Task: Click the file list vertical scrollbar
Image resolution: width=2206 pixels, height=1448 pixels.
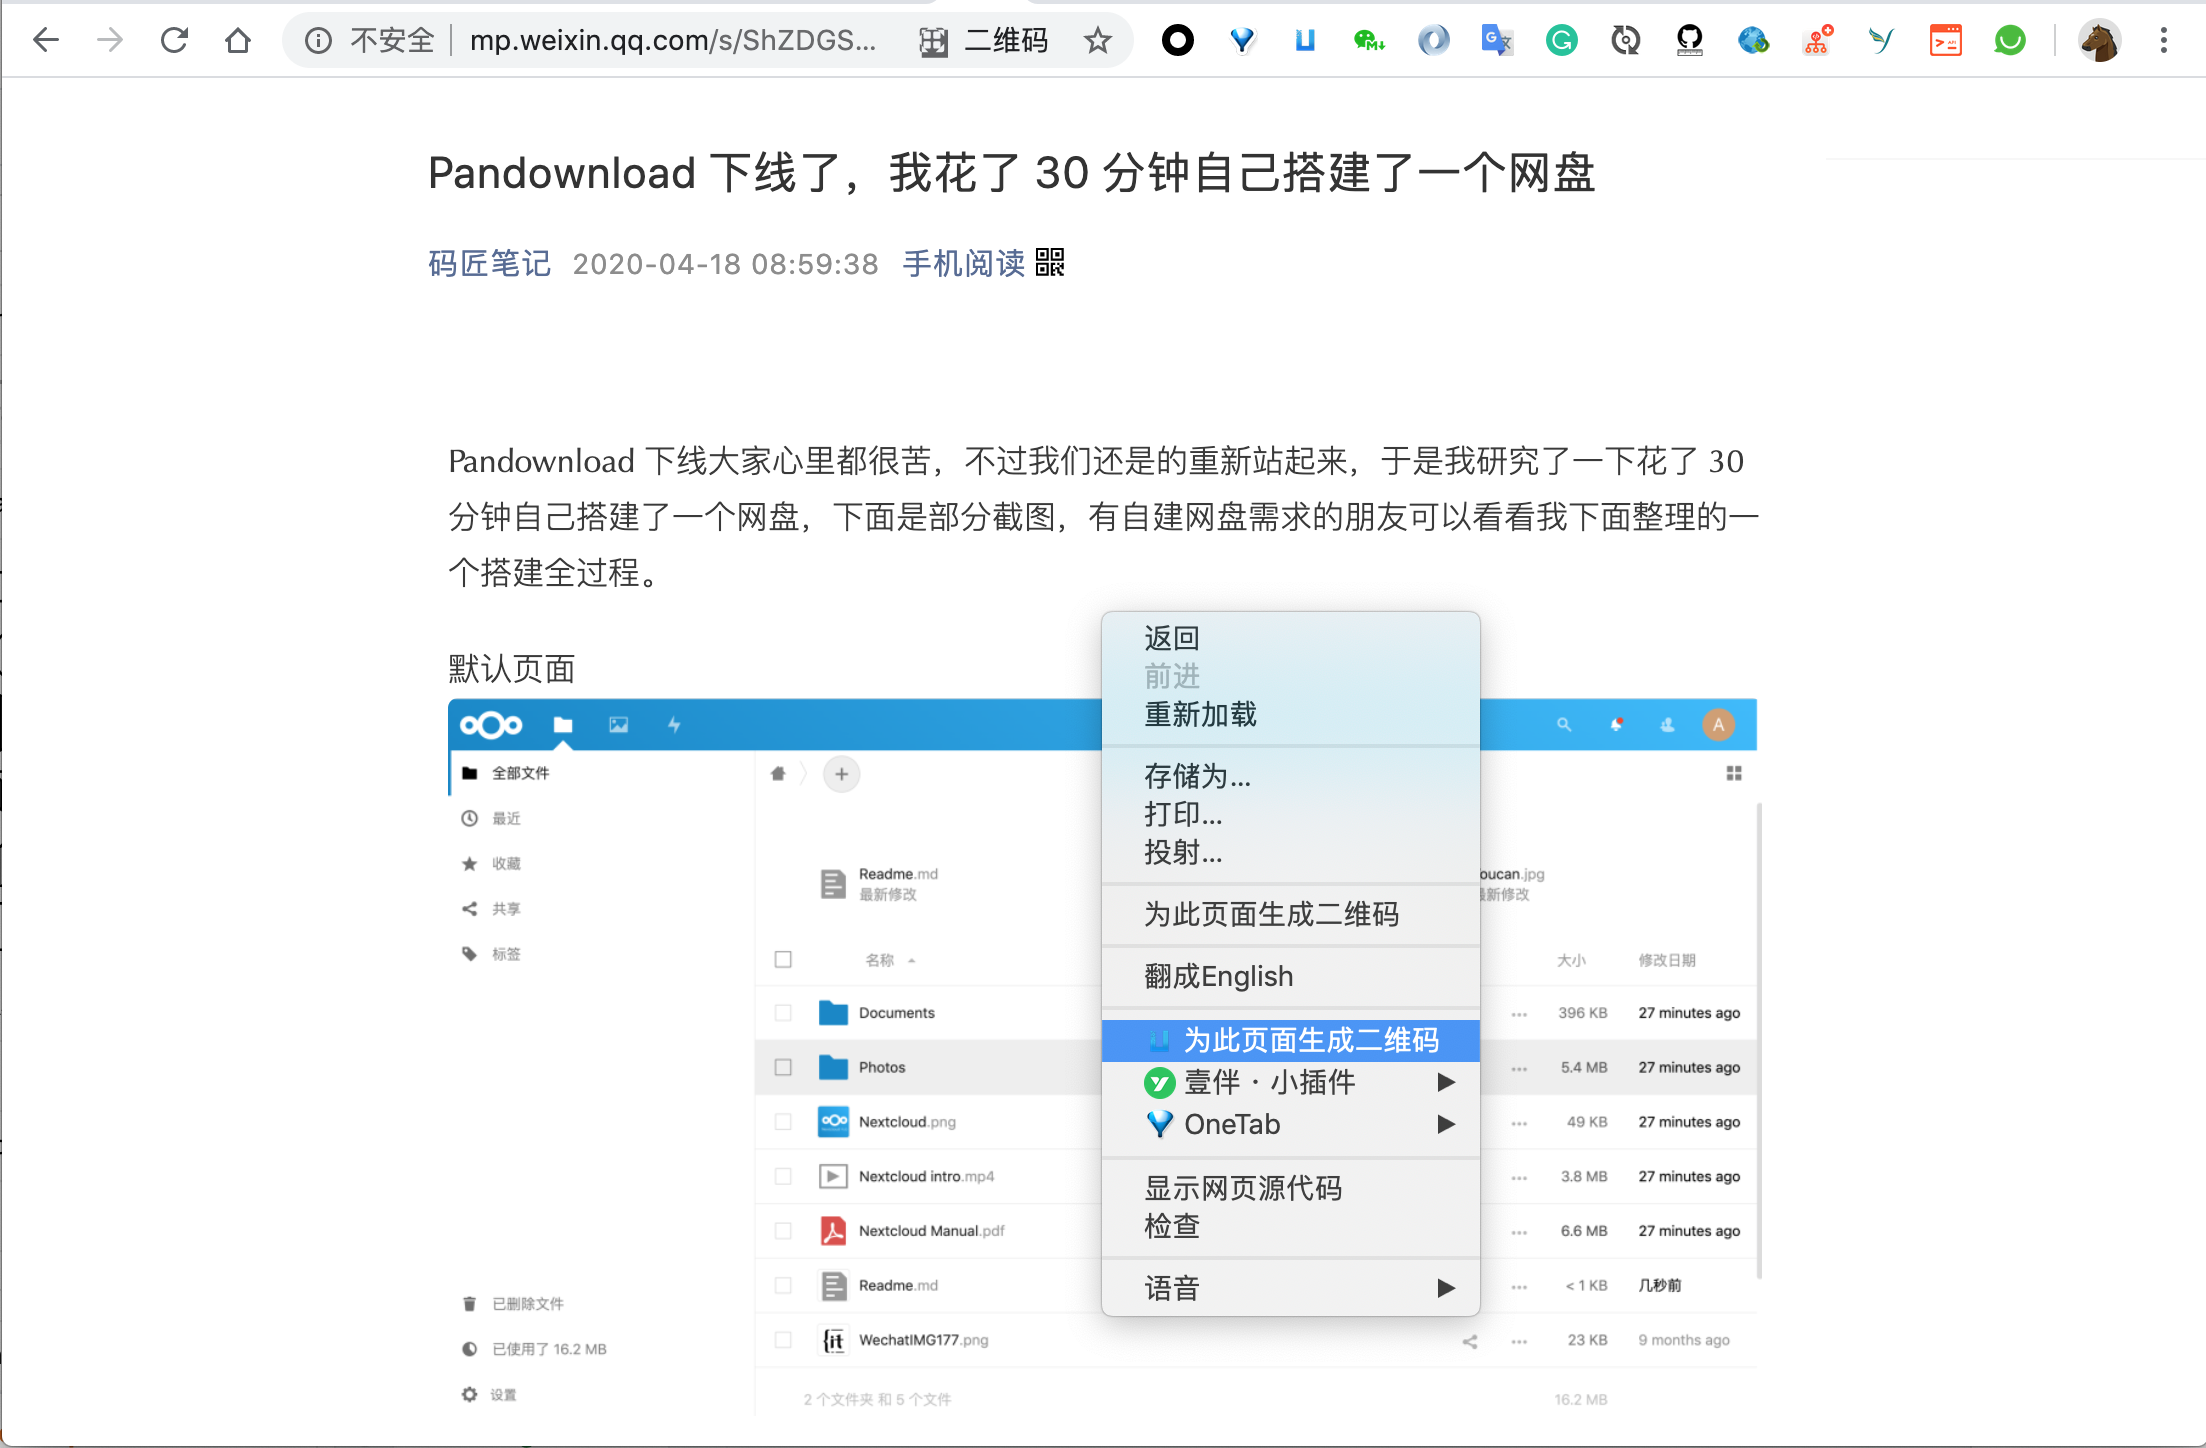Action: (1759, 1040)
